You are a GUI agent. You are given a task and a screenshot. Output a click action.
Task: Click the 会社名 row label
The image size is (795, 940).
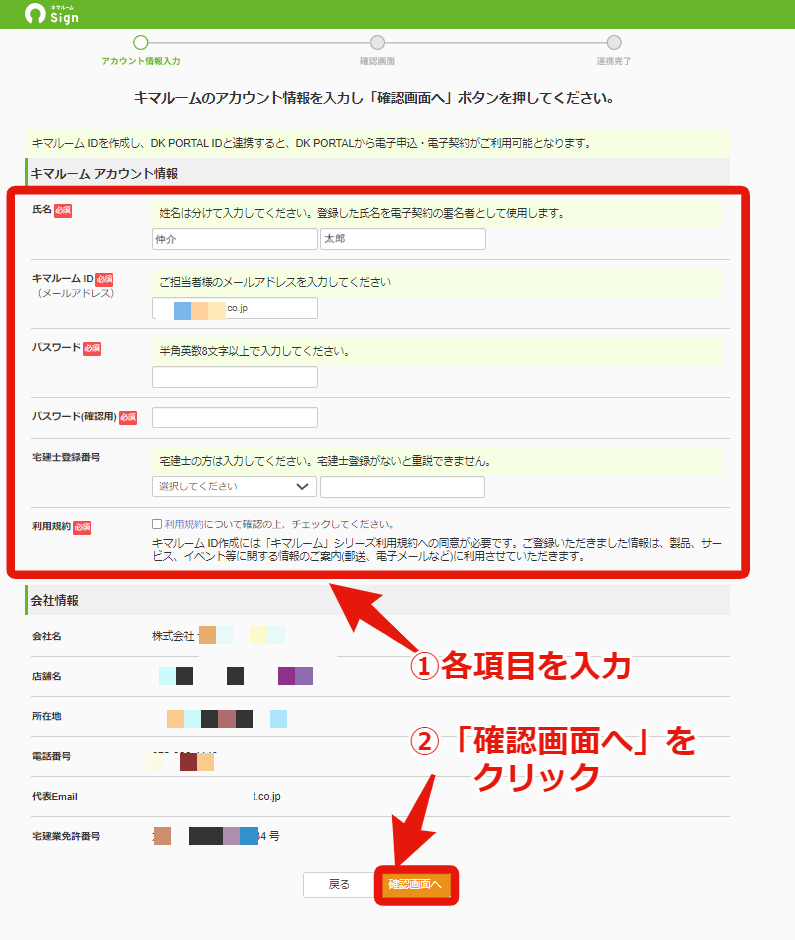coord(47,636)
